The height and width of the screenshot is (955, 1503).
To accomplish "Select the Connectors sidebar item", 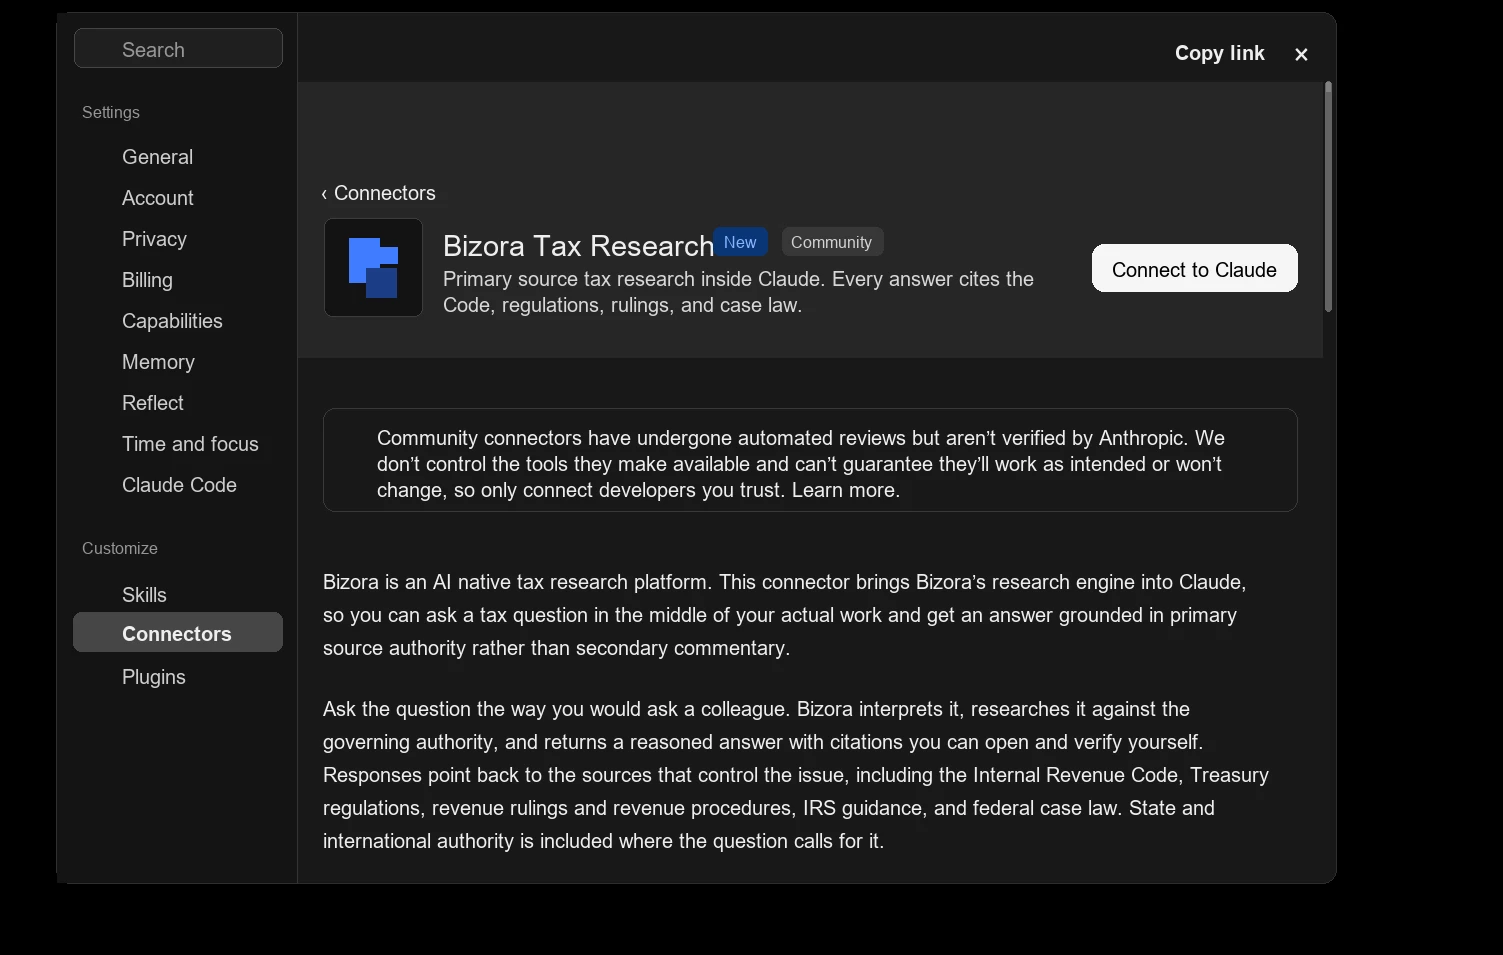I will tap(178, 633).
